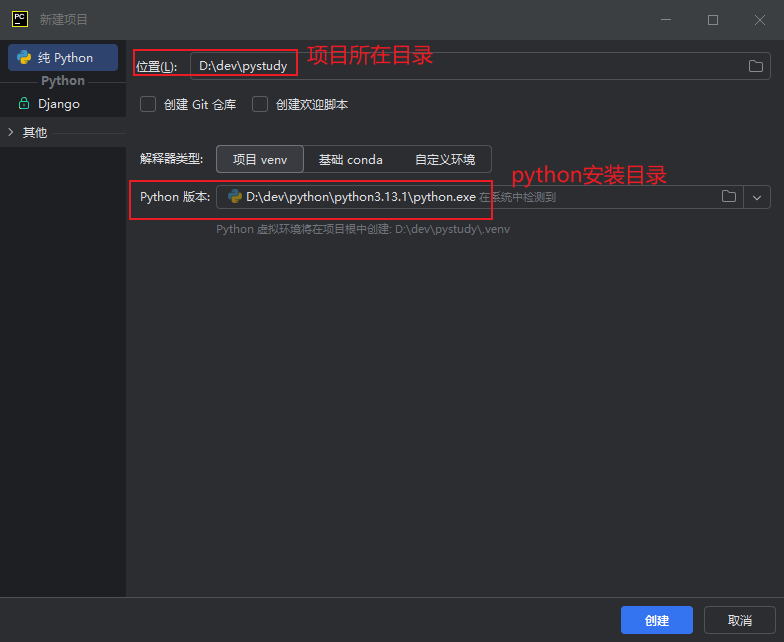Minimize the 新建项目 window
This screenshot has height=642, width=784.
click(x=666, y=20)
